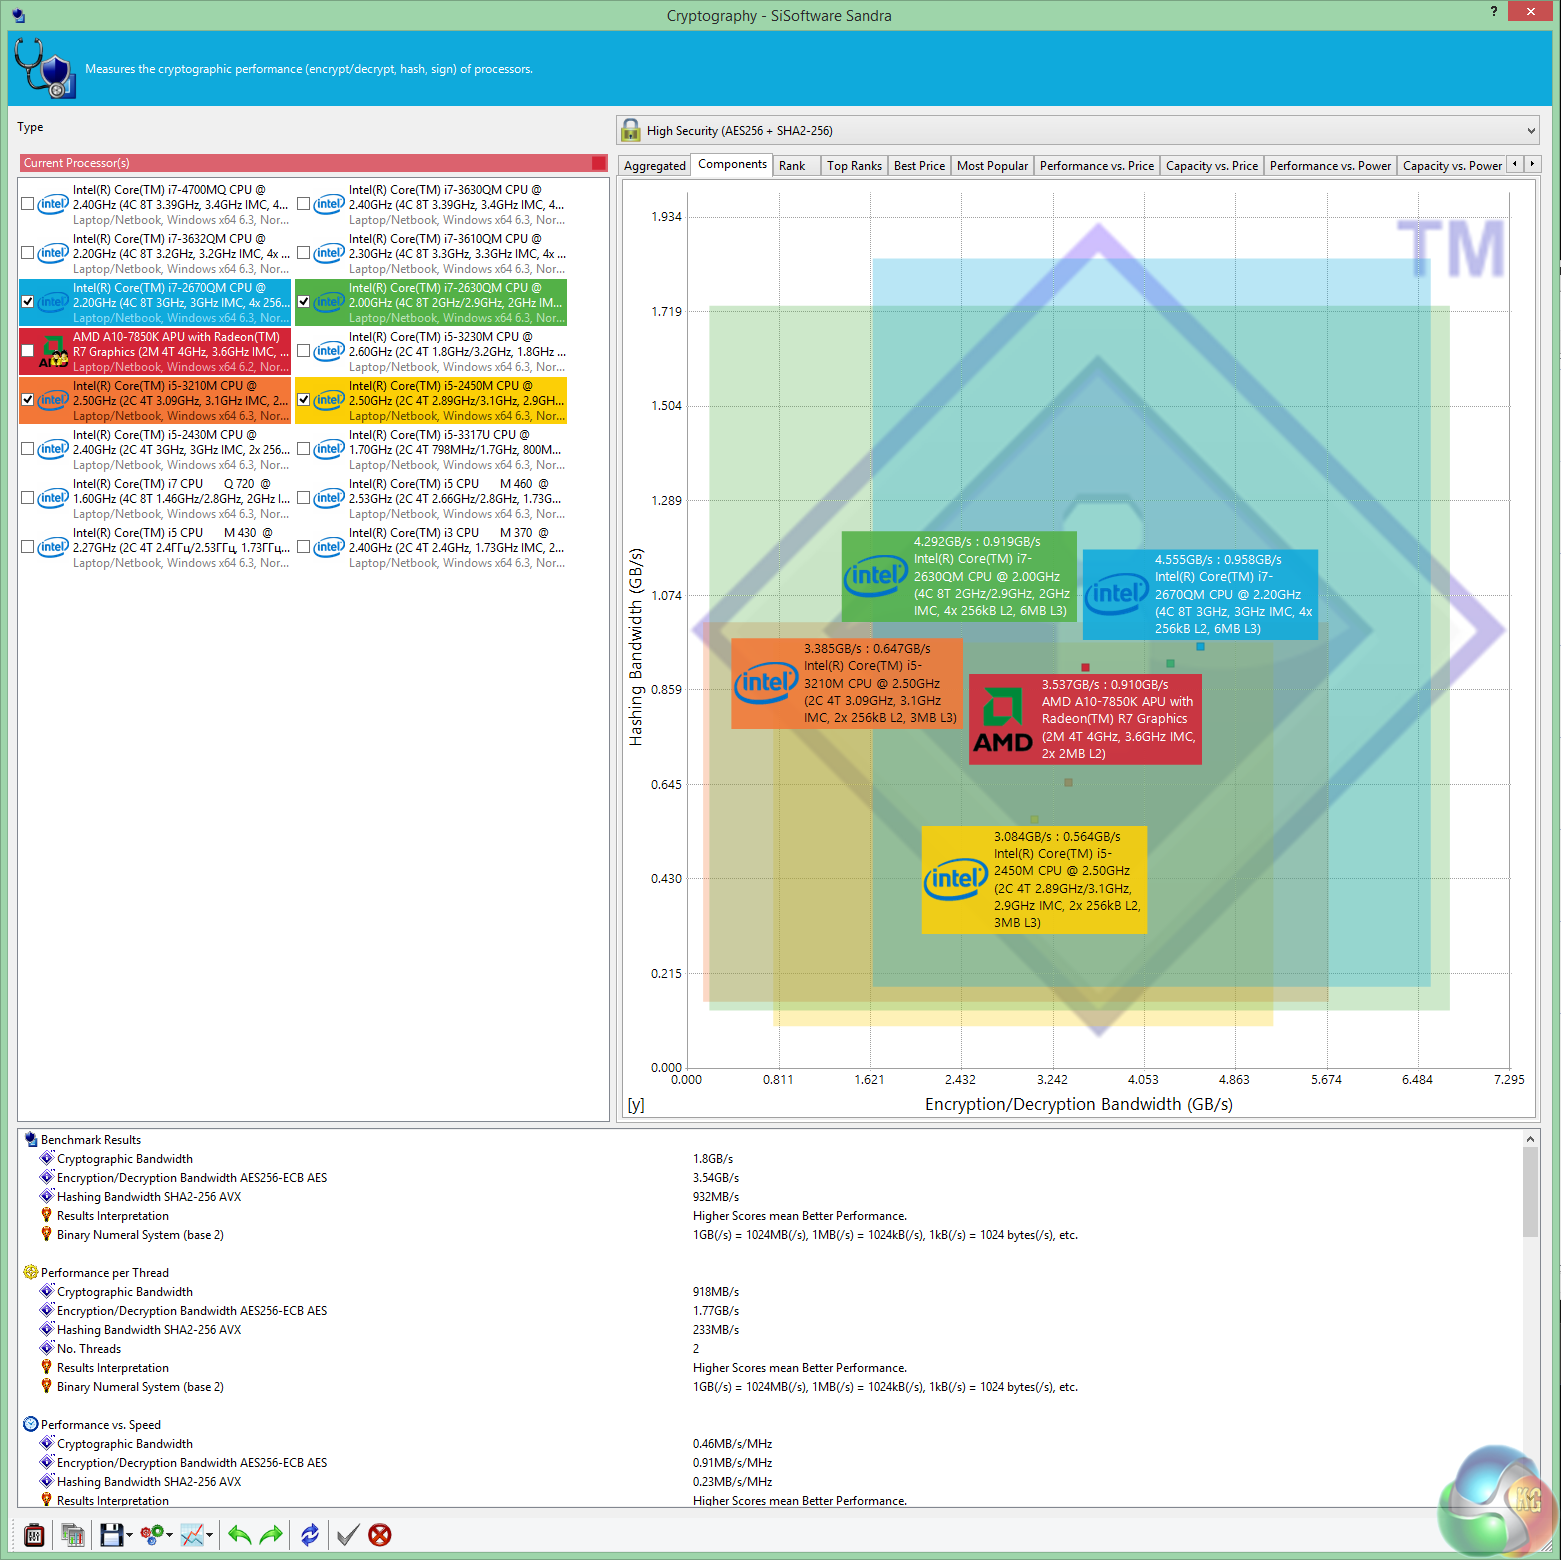Viewport: 1561px width, 1560px height.
Task: Select the i5-3230M processor row
Action: coord(431,351)
